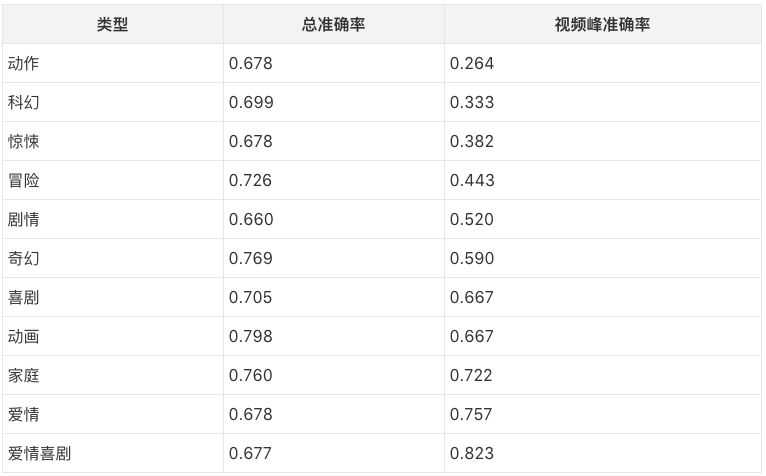
Task: Click the 0.699 accuracy value
Action: click(x=251, y=103)
